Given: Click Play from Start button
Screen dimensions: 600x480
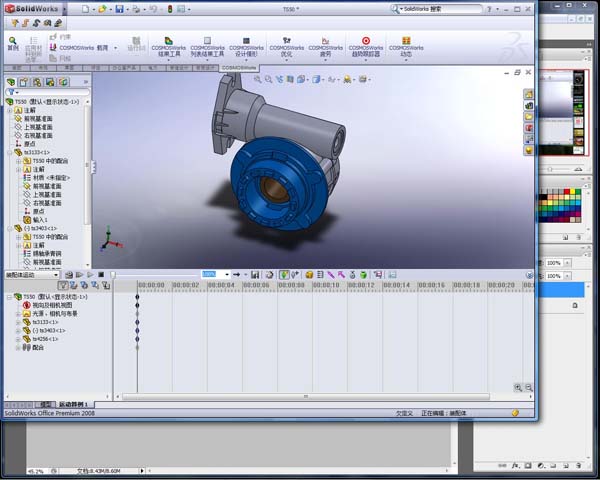Looking at the screenshot, I should 80,274.
